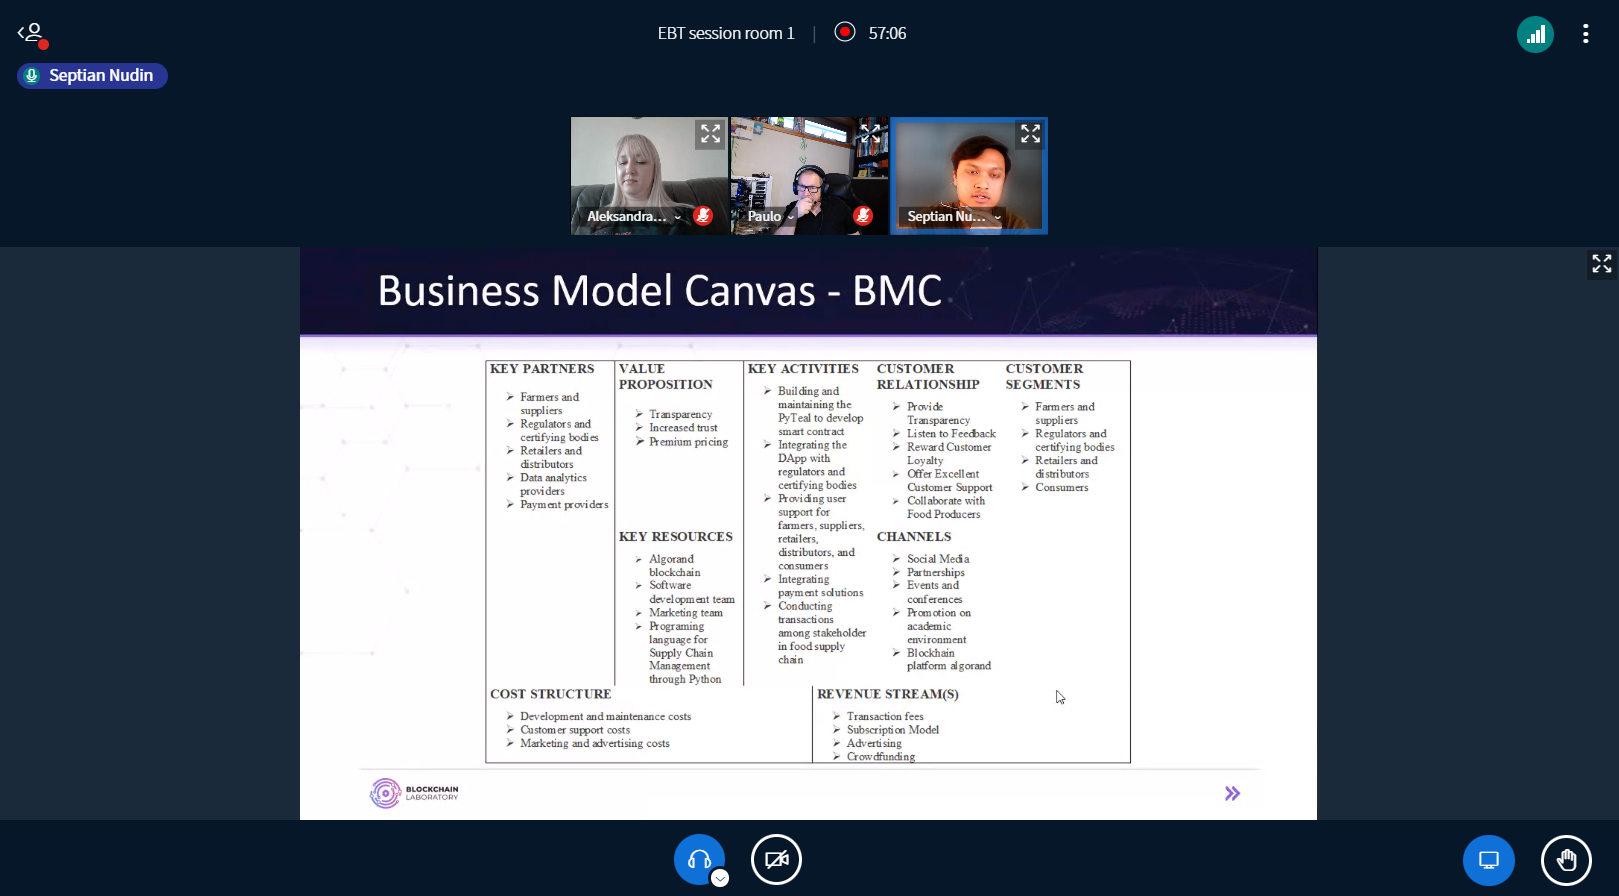This screenshot has width=1619, height=896.
Task: Toggle the share webcam button
Action: click(776, 859)
